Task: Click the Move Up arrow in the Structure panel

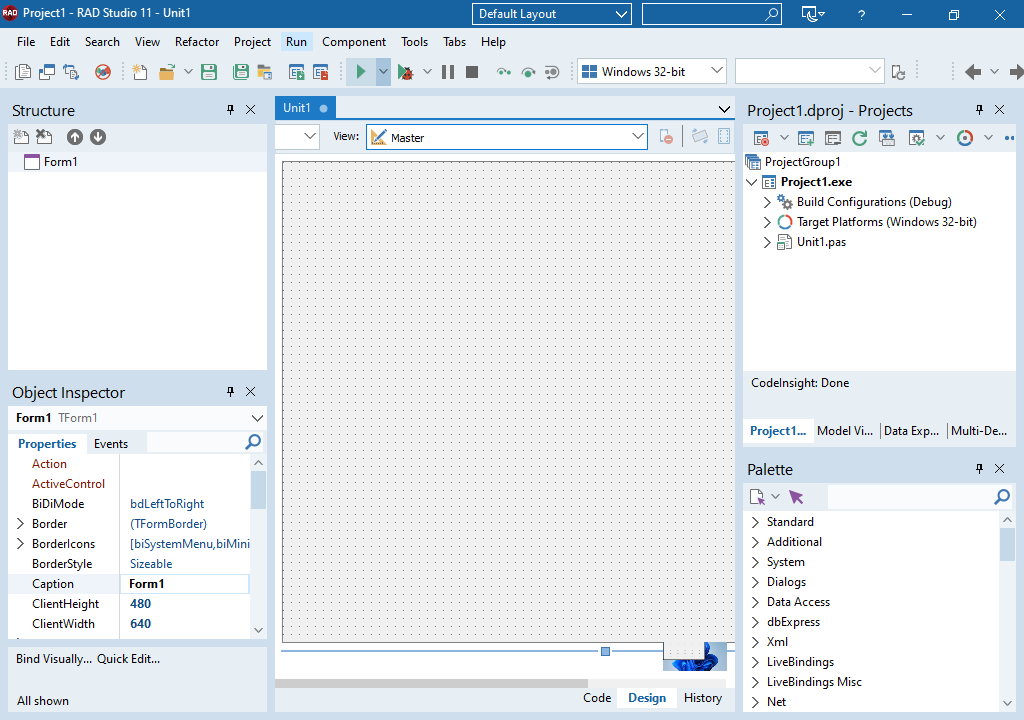Action: pos(75,137)
